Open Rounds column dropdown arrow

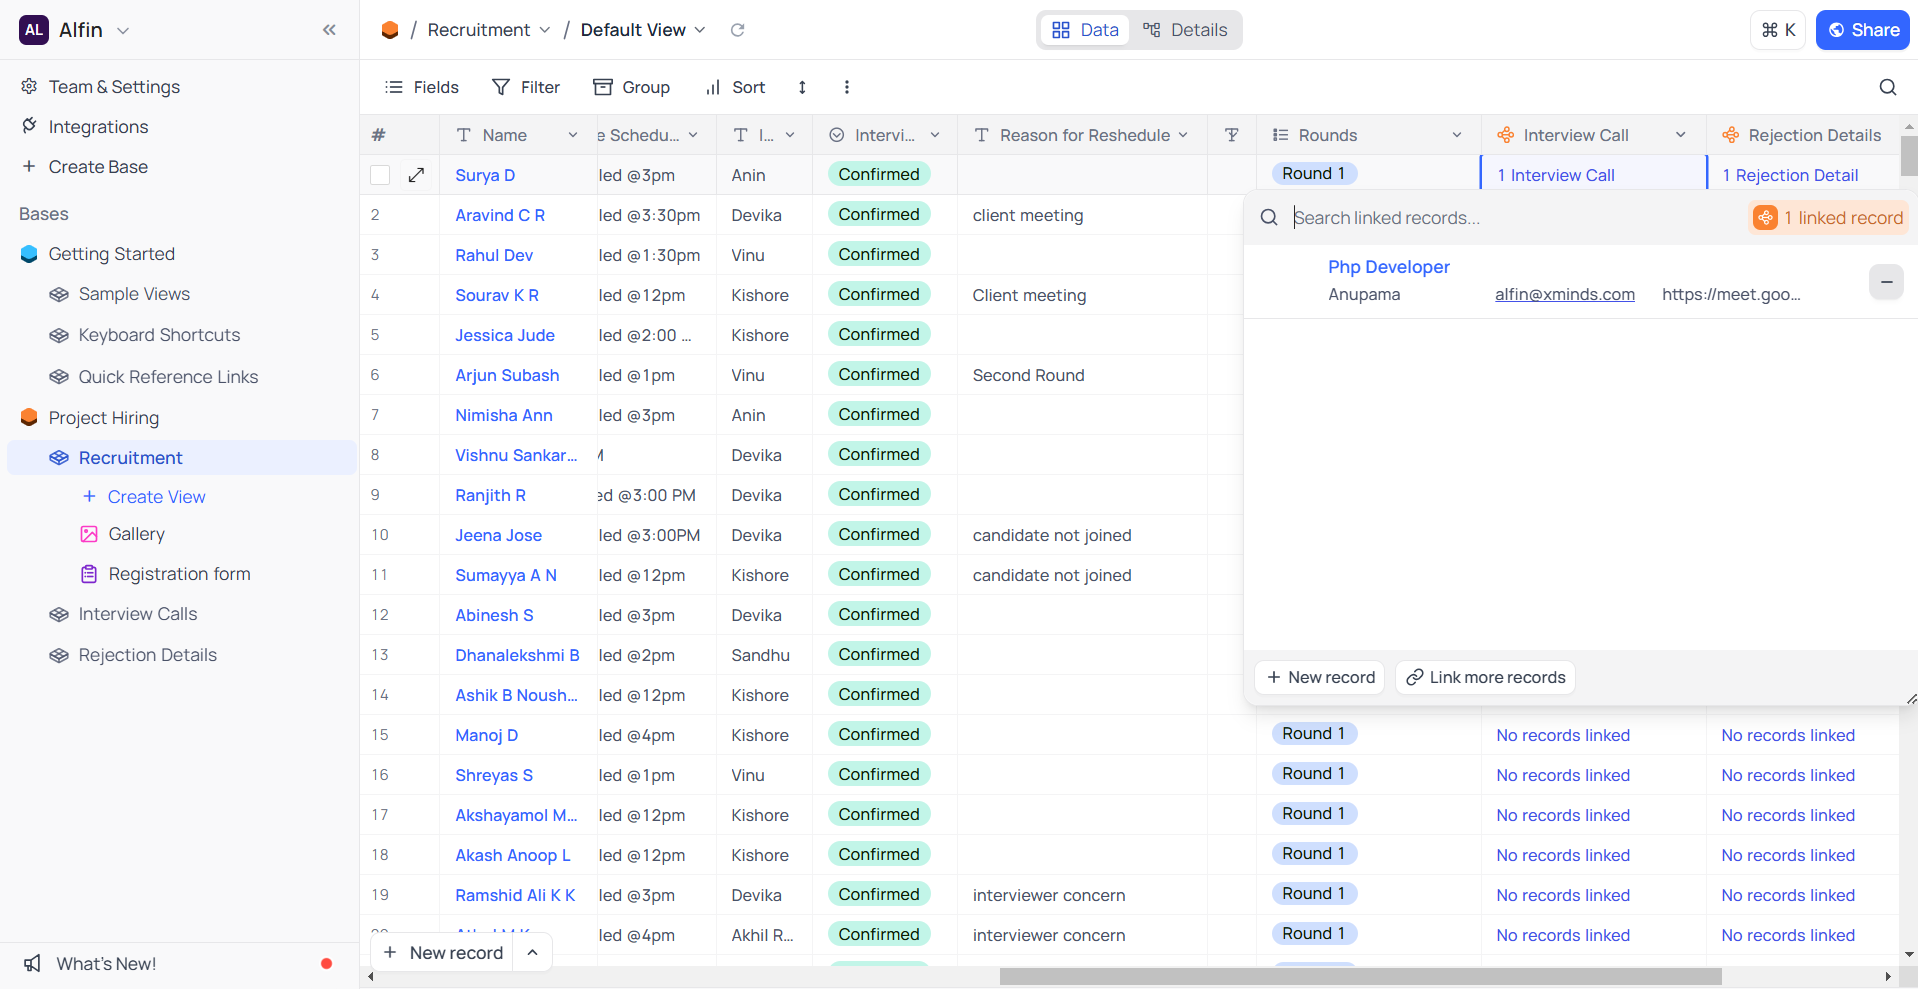[1457, 135]
